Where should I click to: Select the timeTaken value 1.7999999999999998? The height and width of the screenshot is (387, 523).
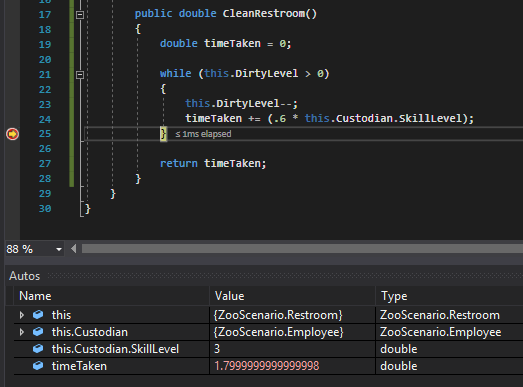(x=267, y=366)
